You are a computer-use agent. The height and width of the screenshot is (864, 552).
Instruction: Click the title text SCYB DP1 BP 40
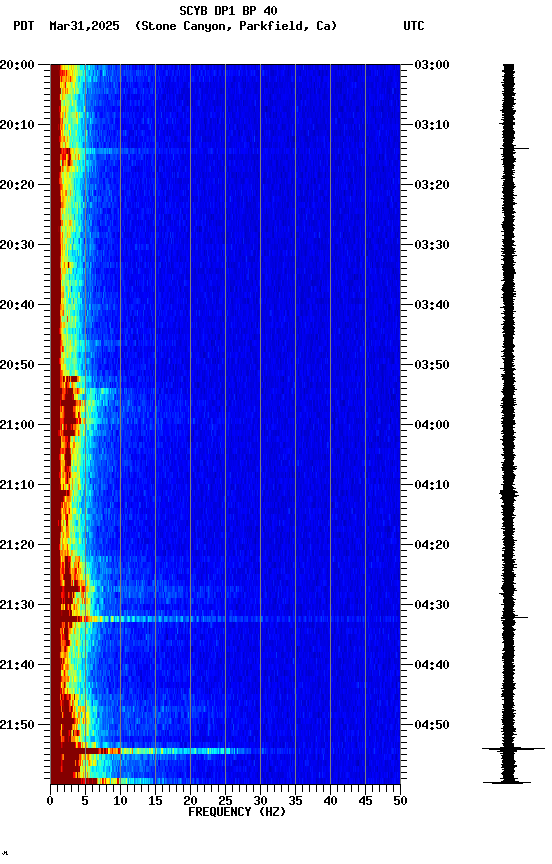(x=228, y=10)
